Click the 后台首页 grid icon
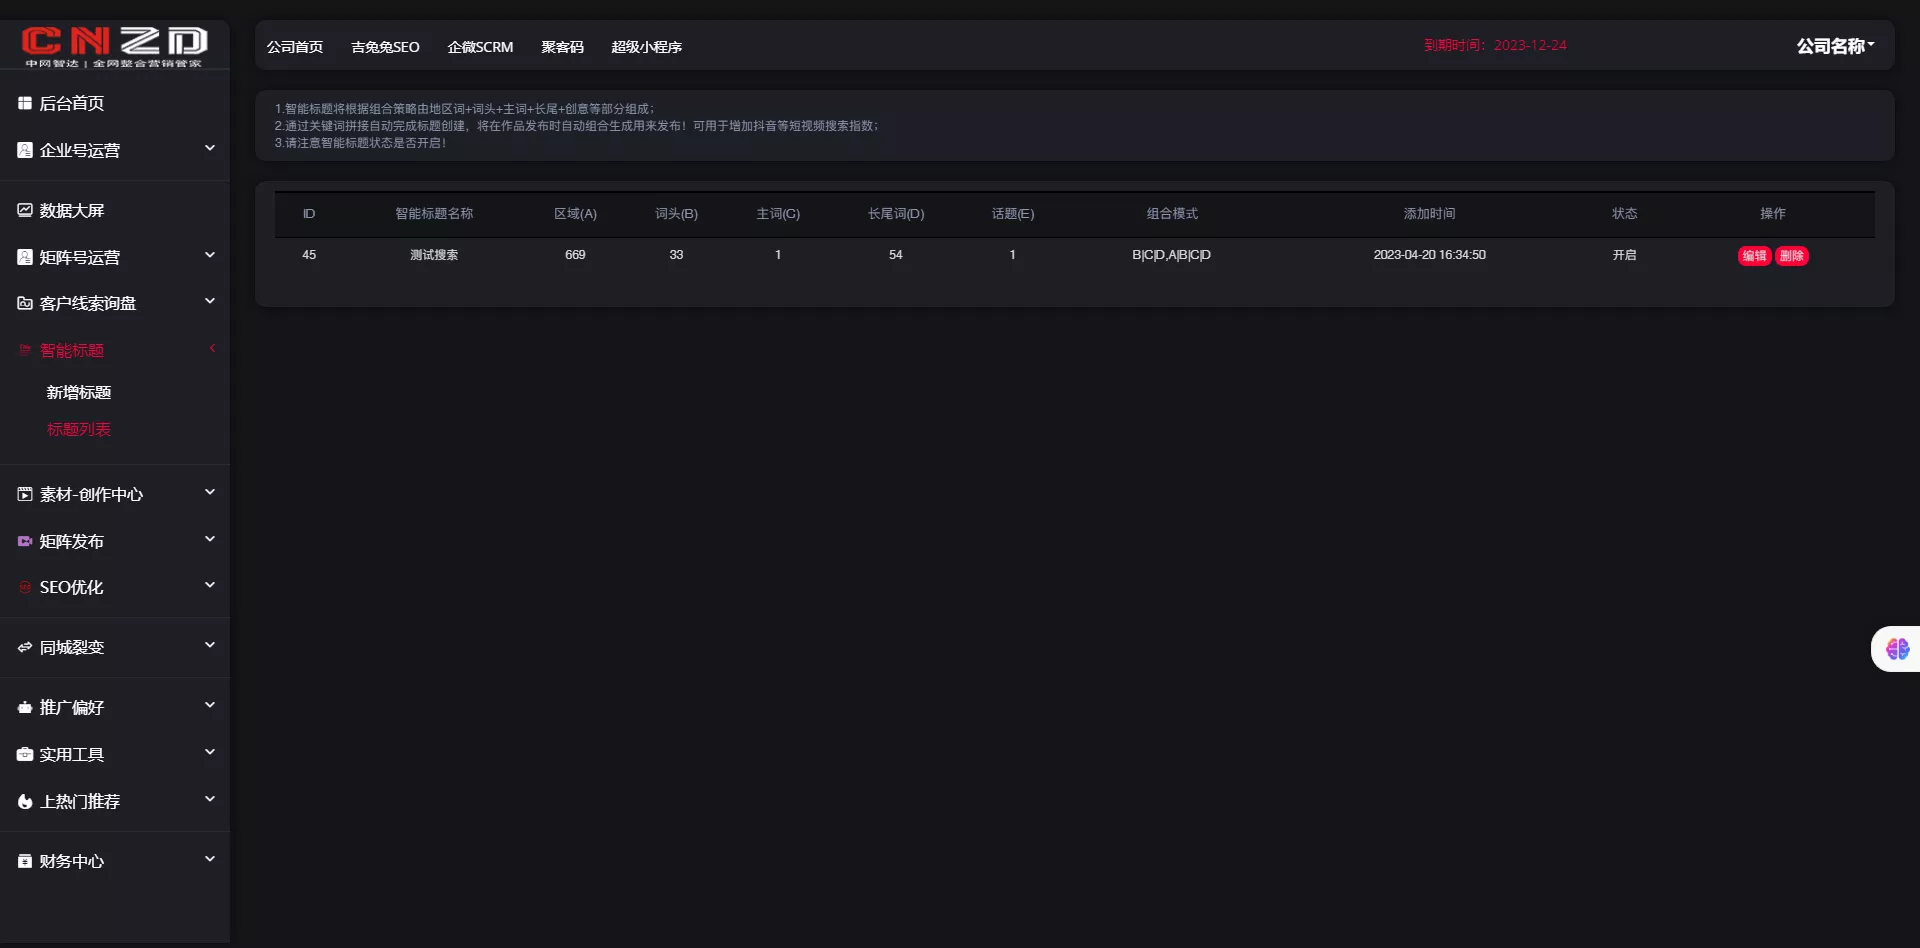Image resolution: width=1920 pixels, height=948 pixels. pos(25,103)
